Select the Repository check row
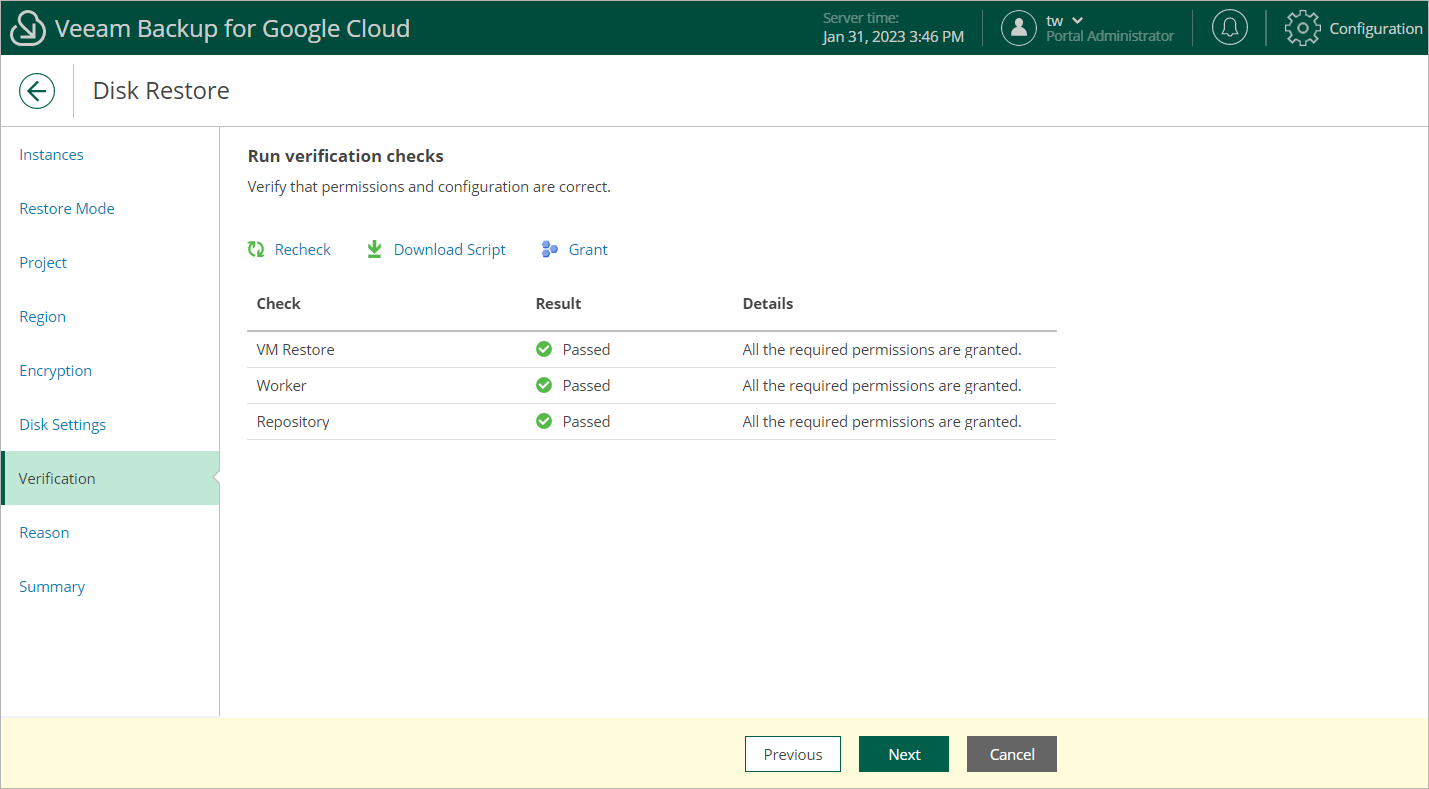 (293, 422)
